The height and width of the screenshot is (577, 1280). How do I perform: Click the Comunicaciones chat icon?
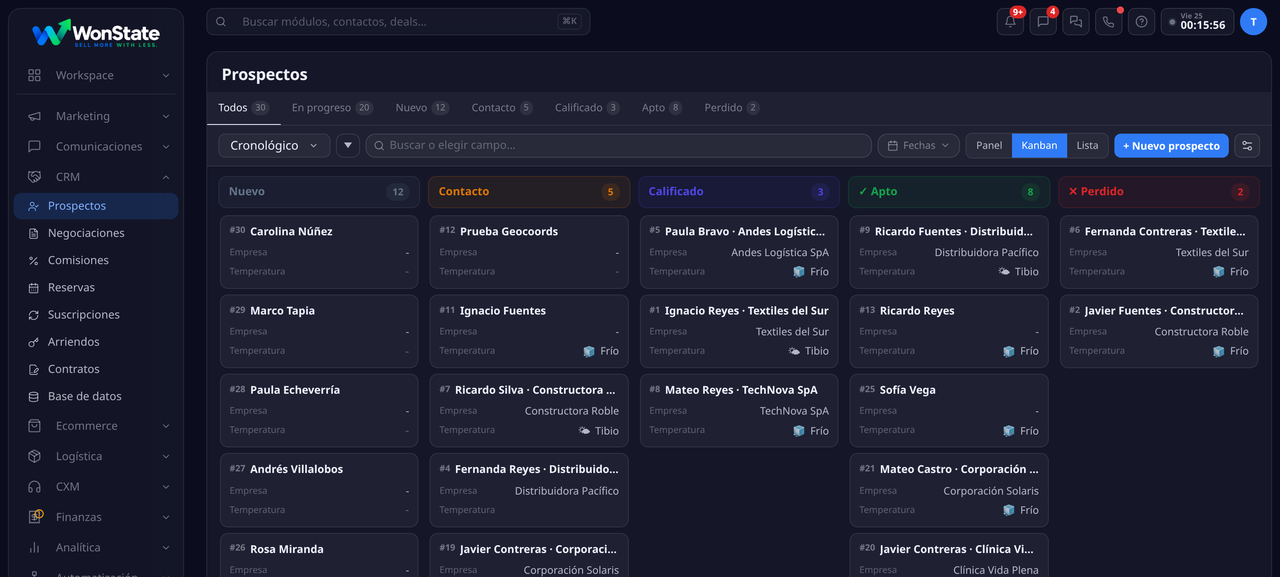35,146
